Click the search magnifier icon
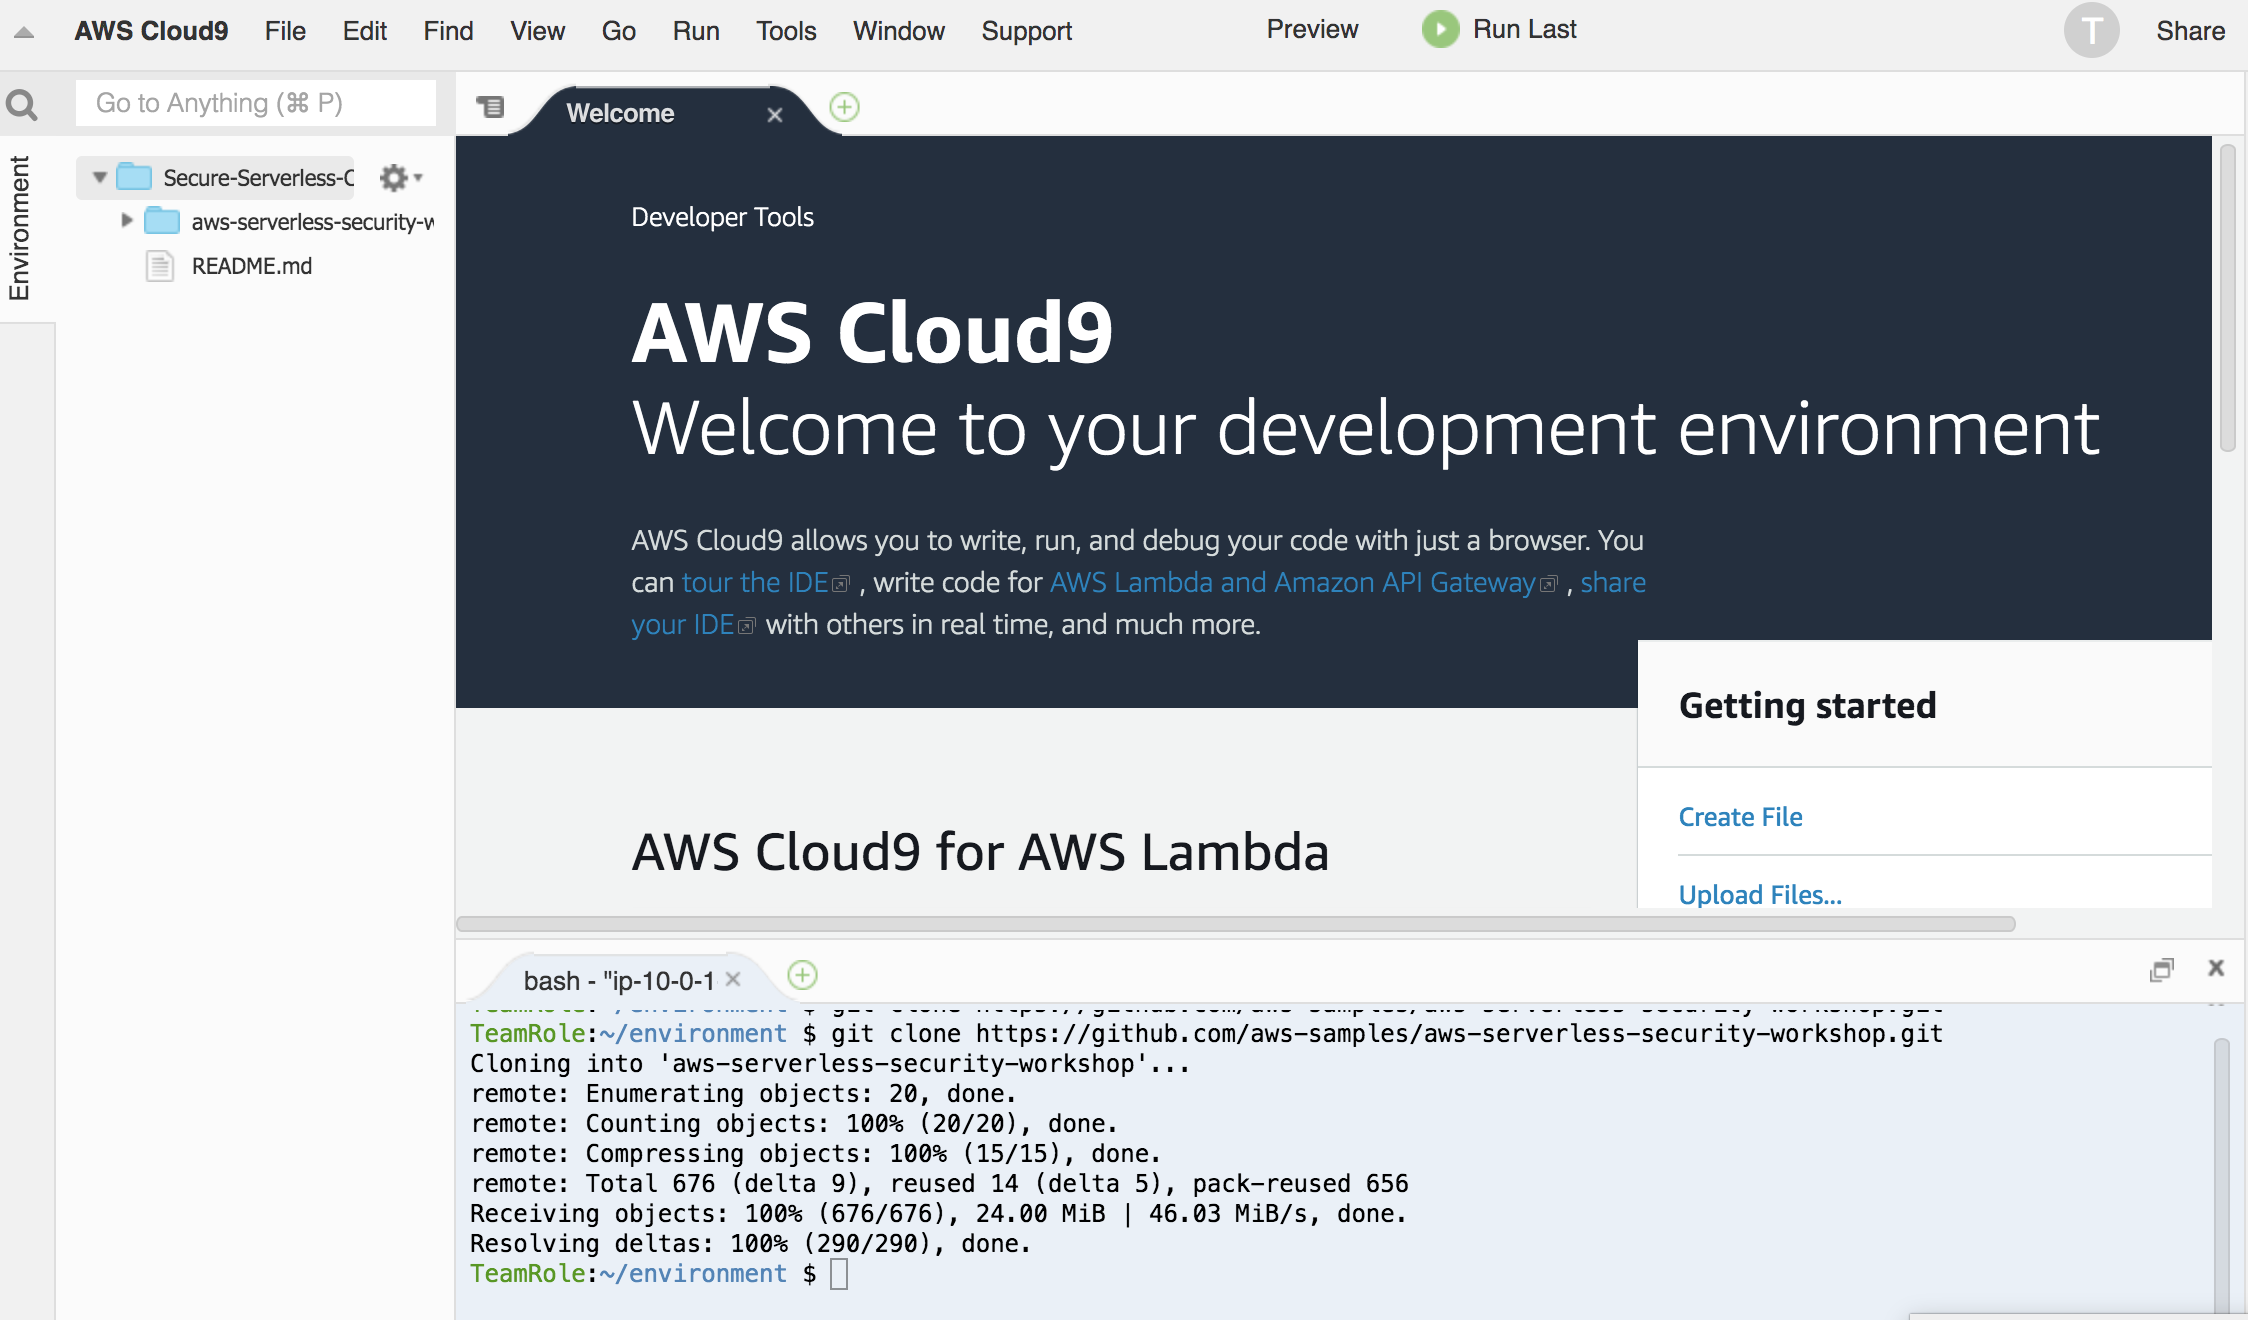Screen dimensions: 2248x1320 click(x=22, y=104)
